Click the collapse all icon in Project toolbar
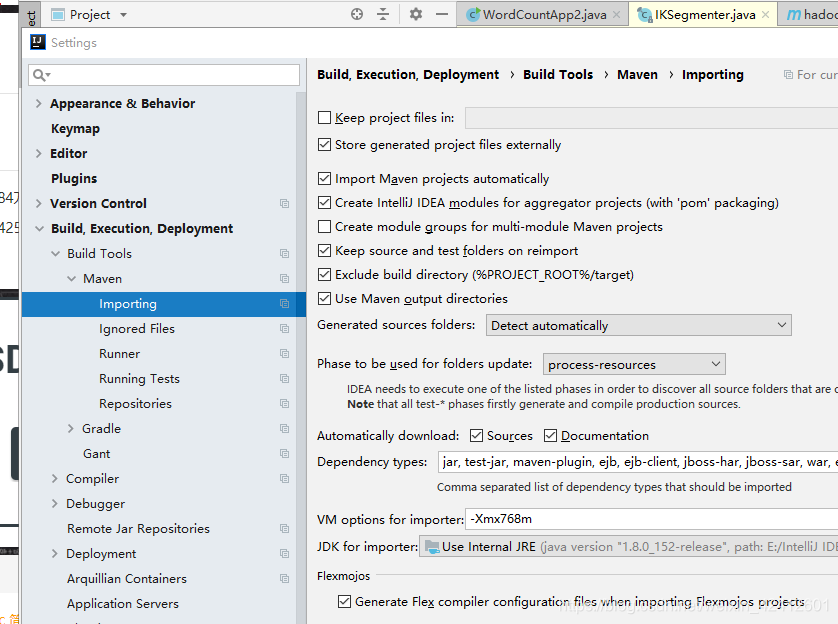 383,14
